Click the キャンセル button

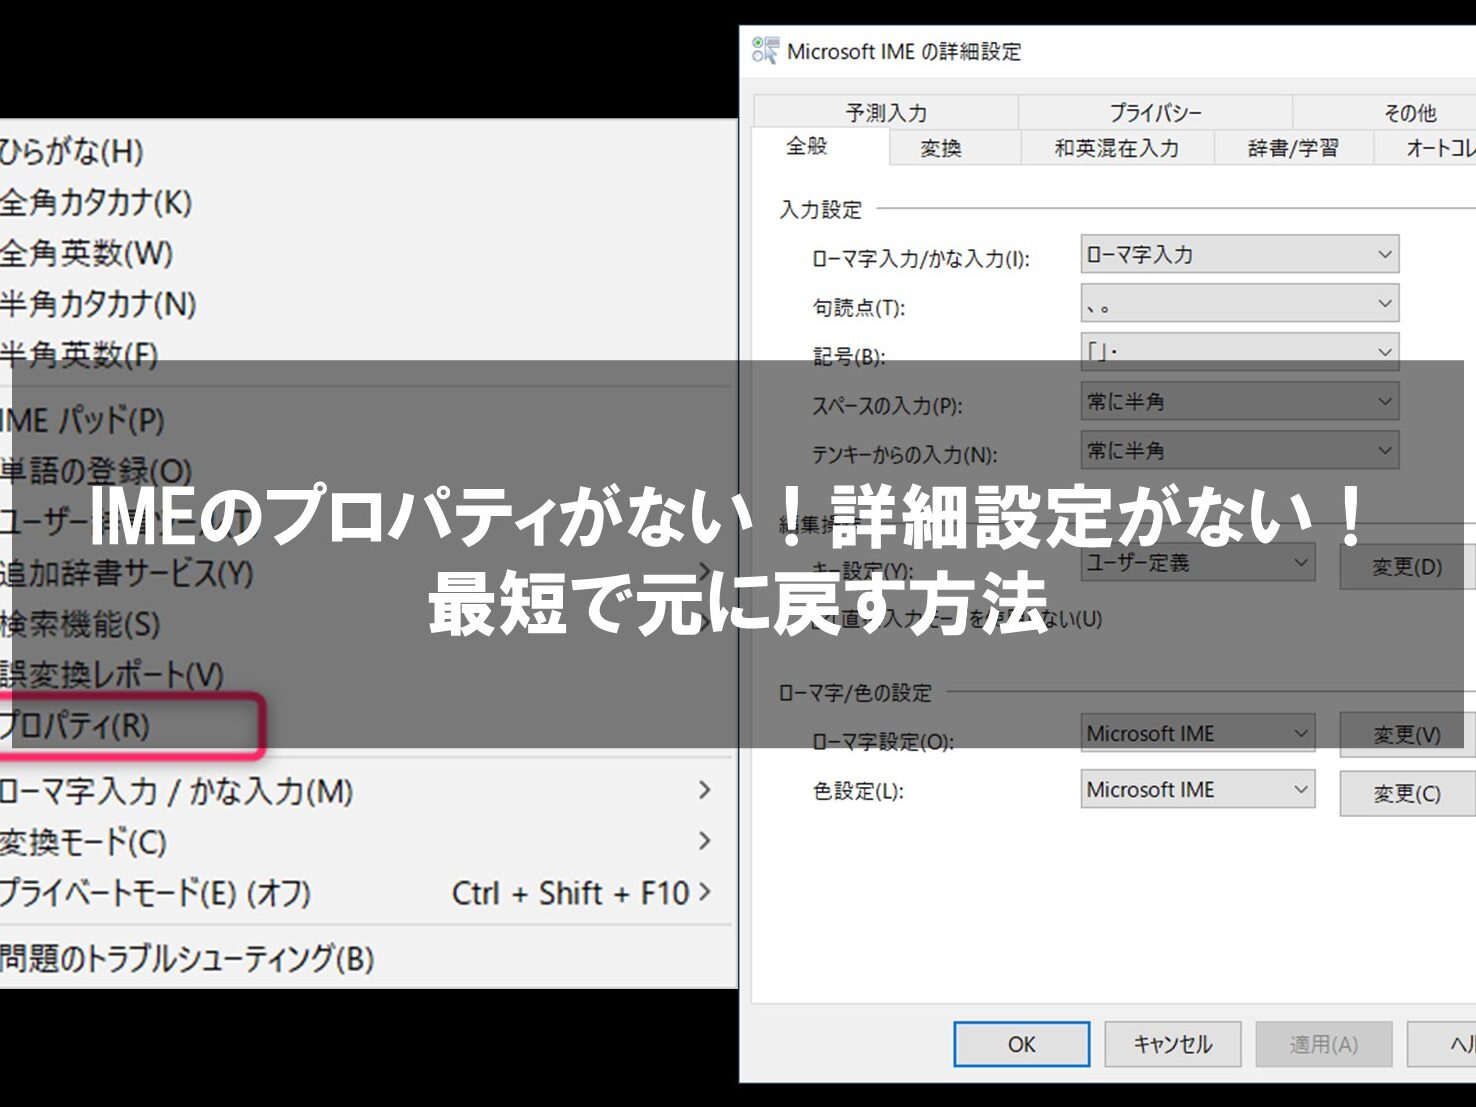[x=1173, y=1044]
